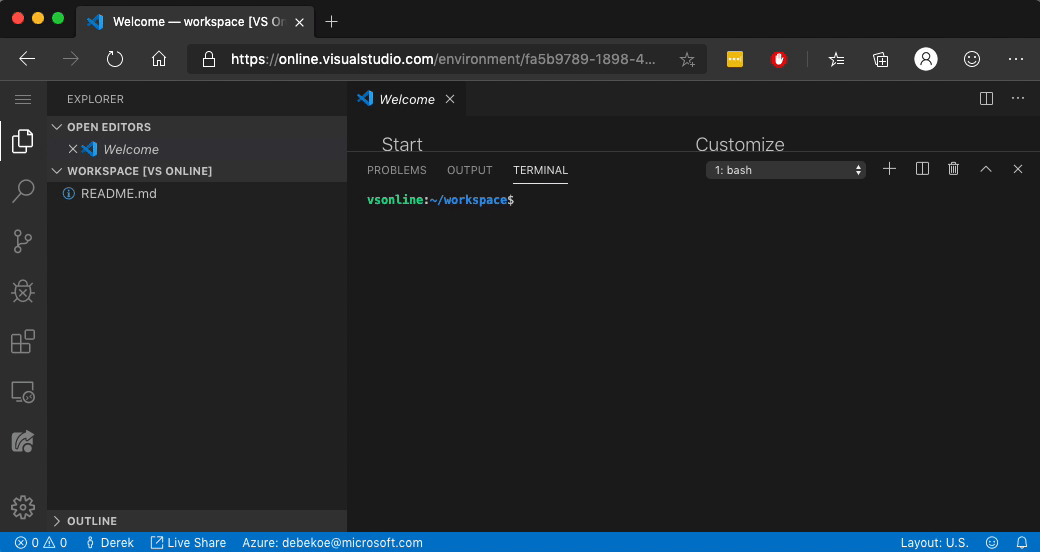This screenshot has width=1040, height=552.
Task: Open editor More Actions menu
Action: (1018, 99)
